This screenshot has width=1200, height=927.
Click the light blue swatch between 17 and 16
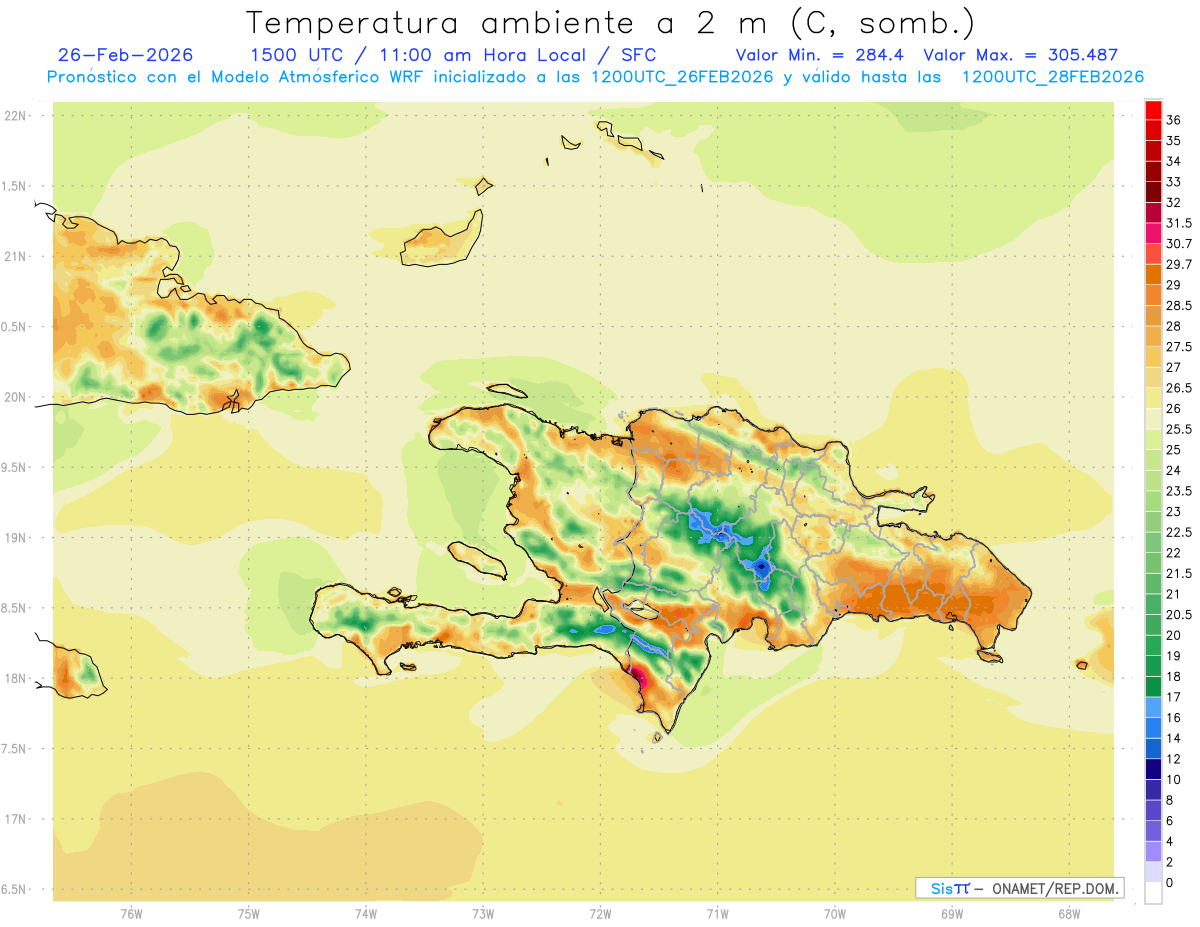(x=1153, y=707)
